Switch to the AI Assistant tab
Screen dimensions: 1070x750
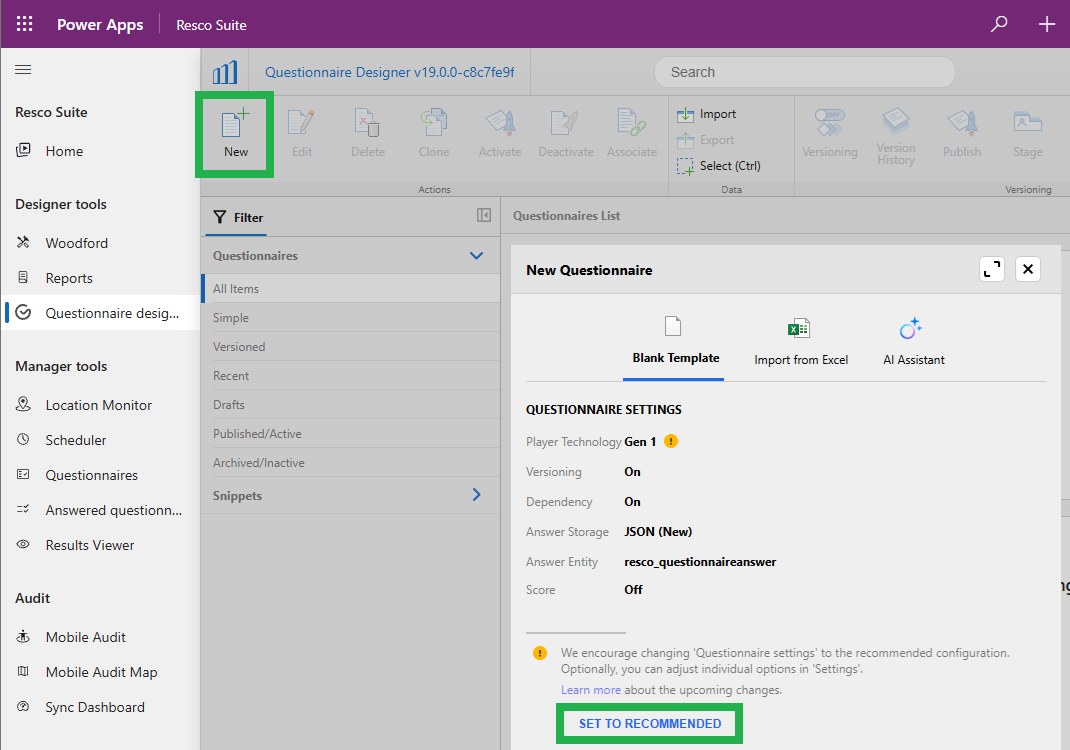913,342
